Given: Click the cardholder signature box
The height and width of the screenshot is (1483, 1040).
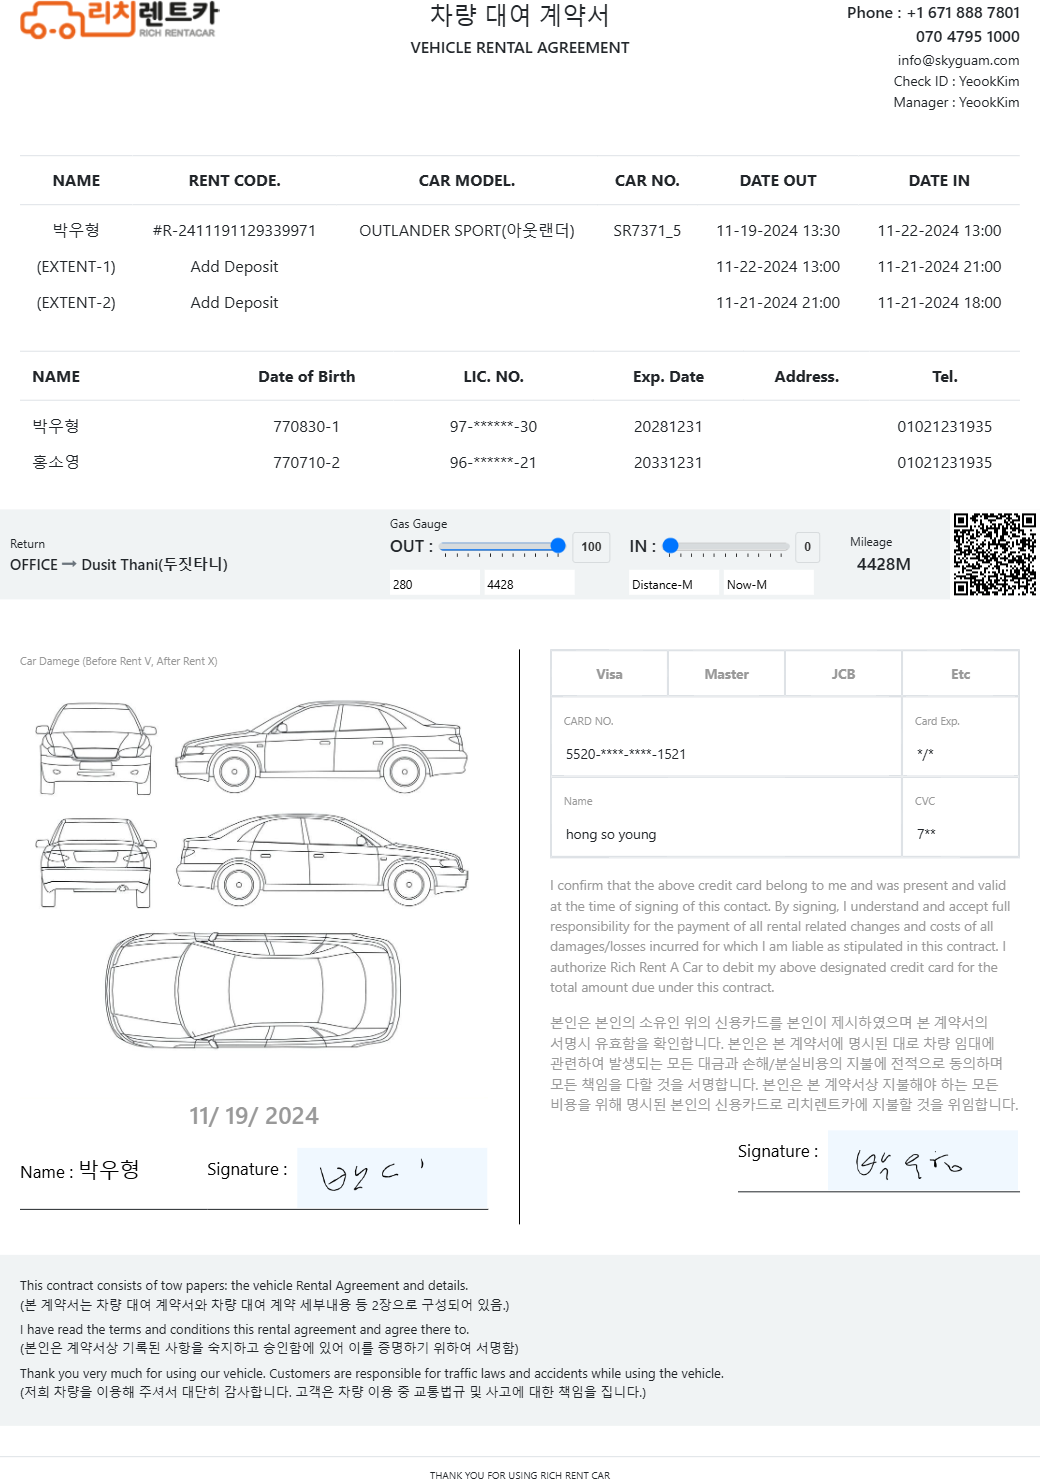Looking at the screenshot, I should coord(923,1160).
